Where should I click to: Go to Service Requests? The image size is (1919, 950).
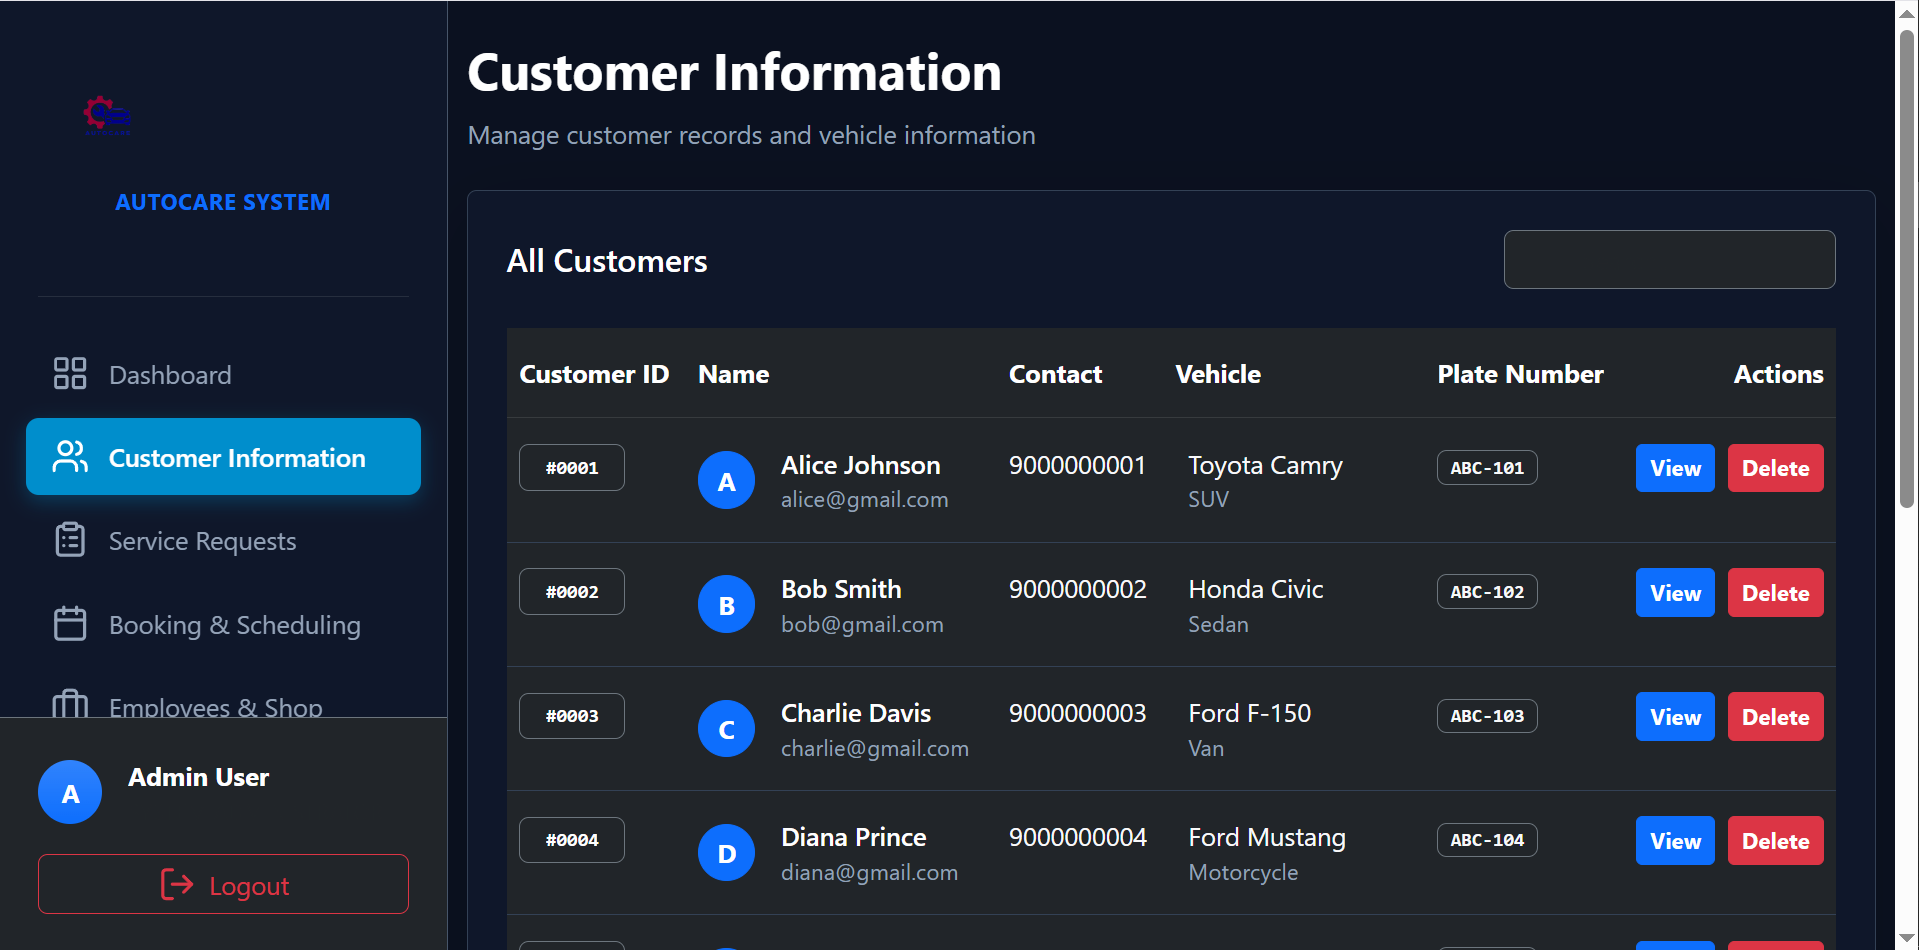pyautogui.click(x=223, y=541)
